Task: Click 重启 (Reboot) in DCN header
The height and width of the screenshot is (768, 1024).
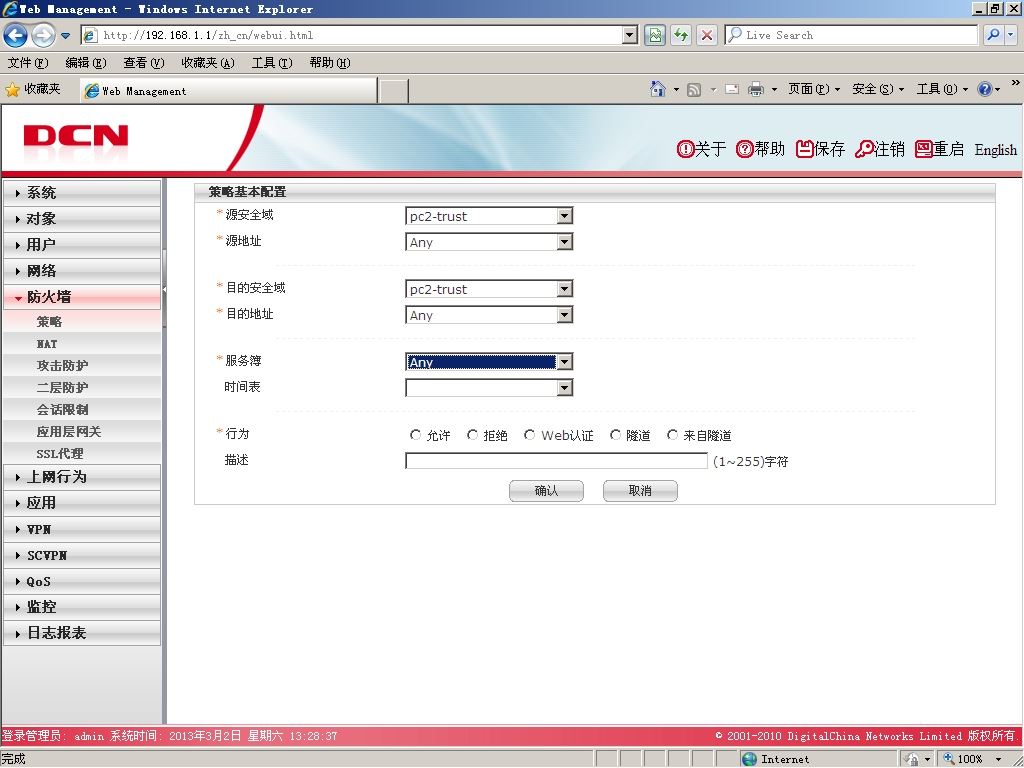Action: pyautogui.click(x=940, y=149)
